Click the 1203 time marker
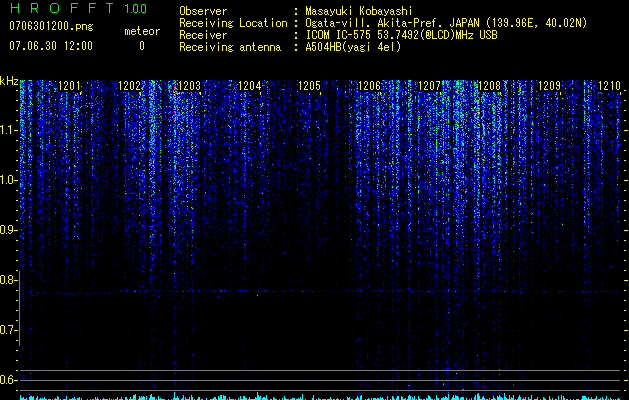The height and width of the screenshot is (400, 629). pyautogui.click(x=189, y=85)
